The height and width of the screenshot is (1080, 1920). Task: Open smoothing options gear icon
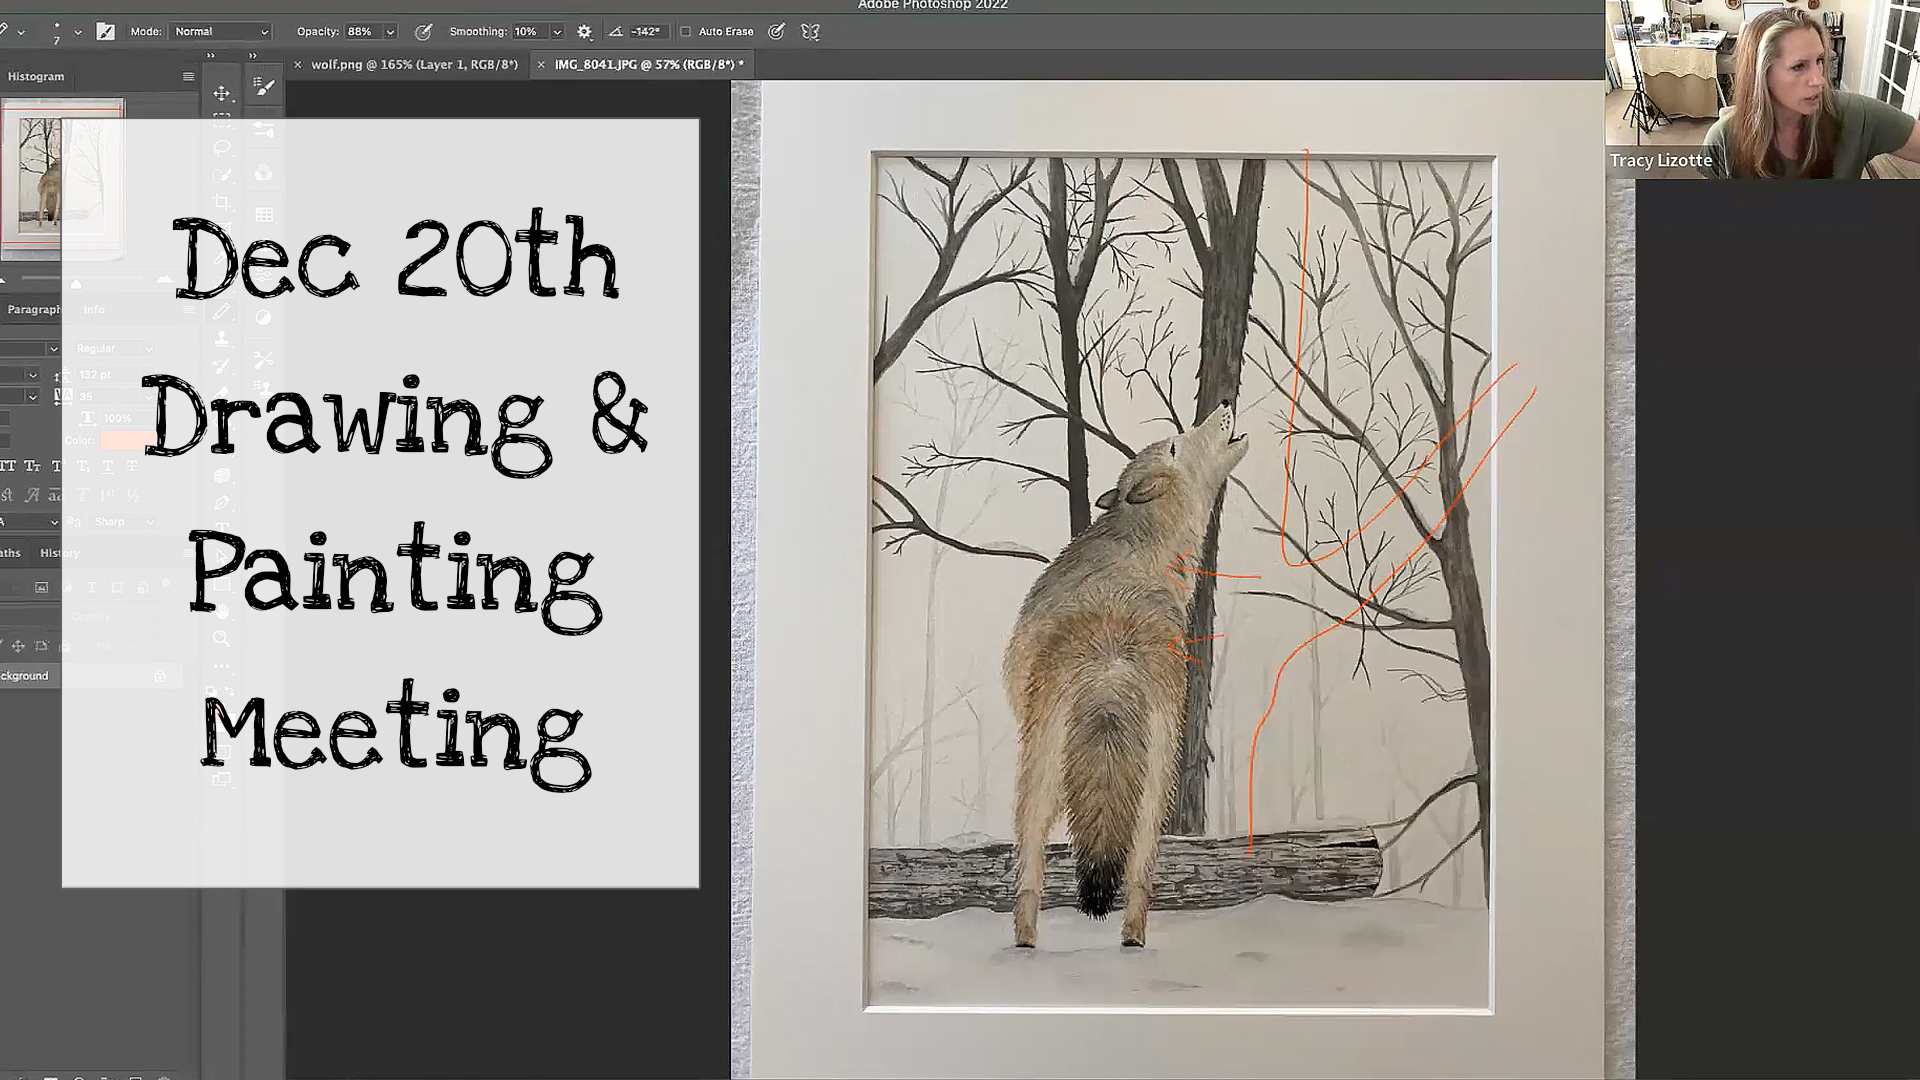click(584, 32)
